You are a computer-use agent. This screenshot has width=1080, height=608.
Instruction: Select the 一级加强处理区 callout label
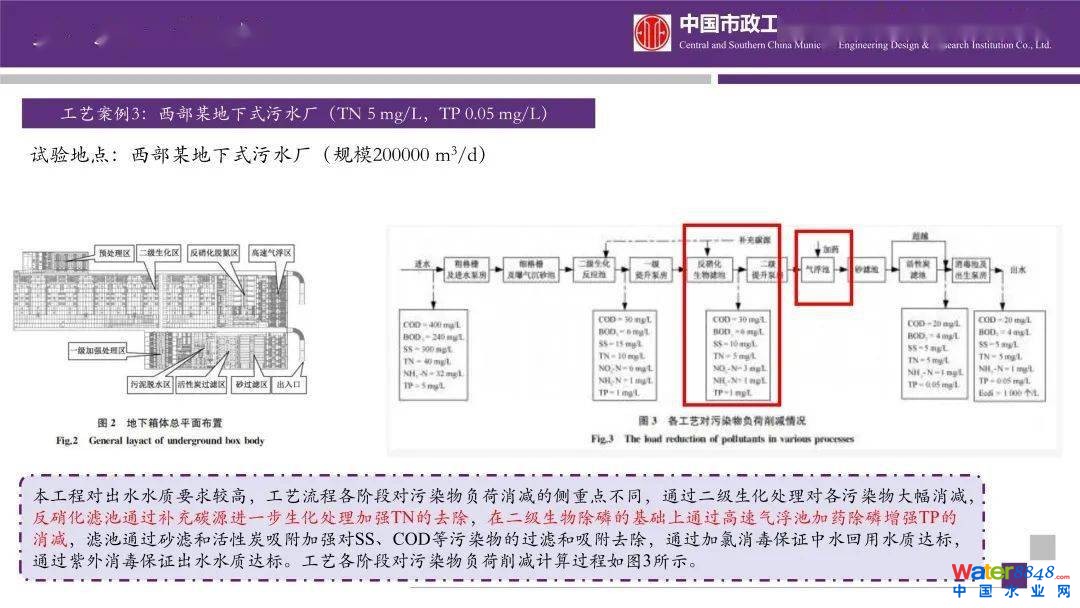[x=98, y=352]
